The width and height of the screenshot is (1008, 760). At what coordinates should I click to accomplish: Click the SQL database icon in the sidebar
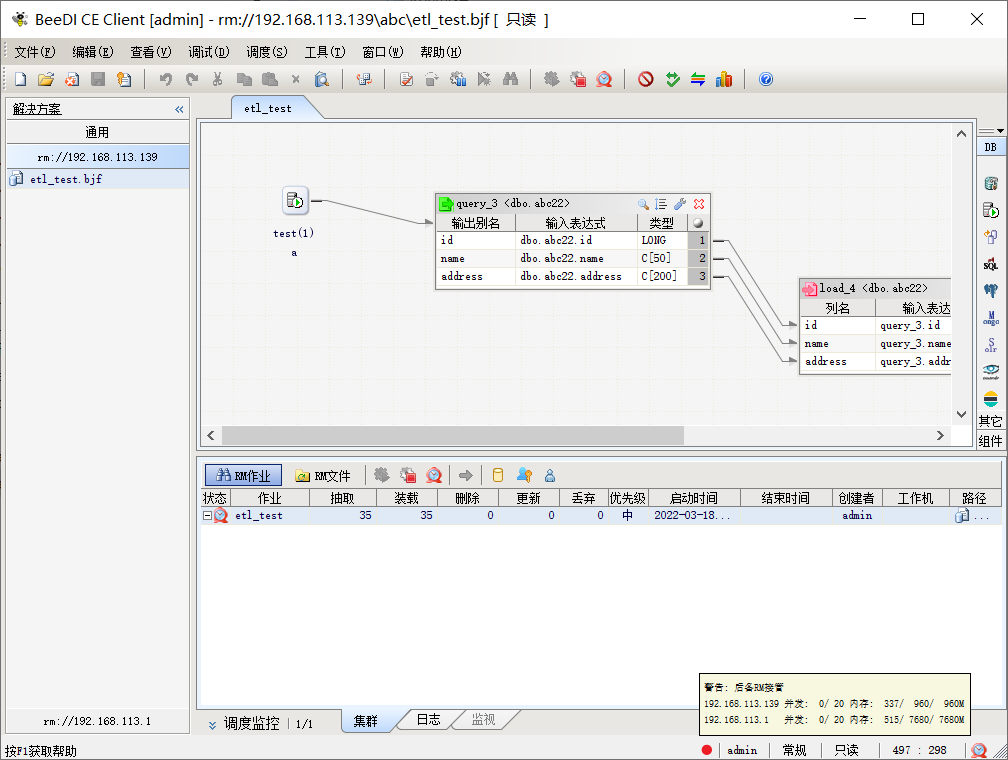coord(991,264)
